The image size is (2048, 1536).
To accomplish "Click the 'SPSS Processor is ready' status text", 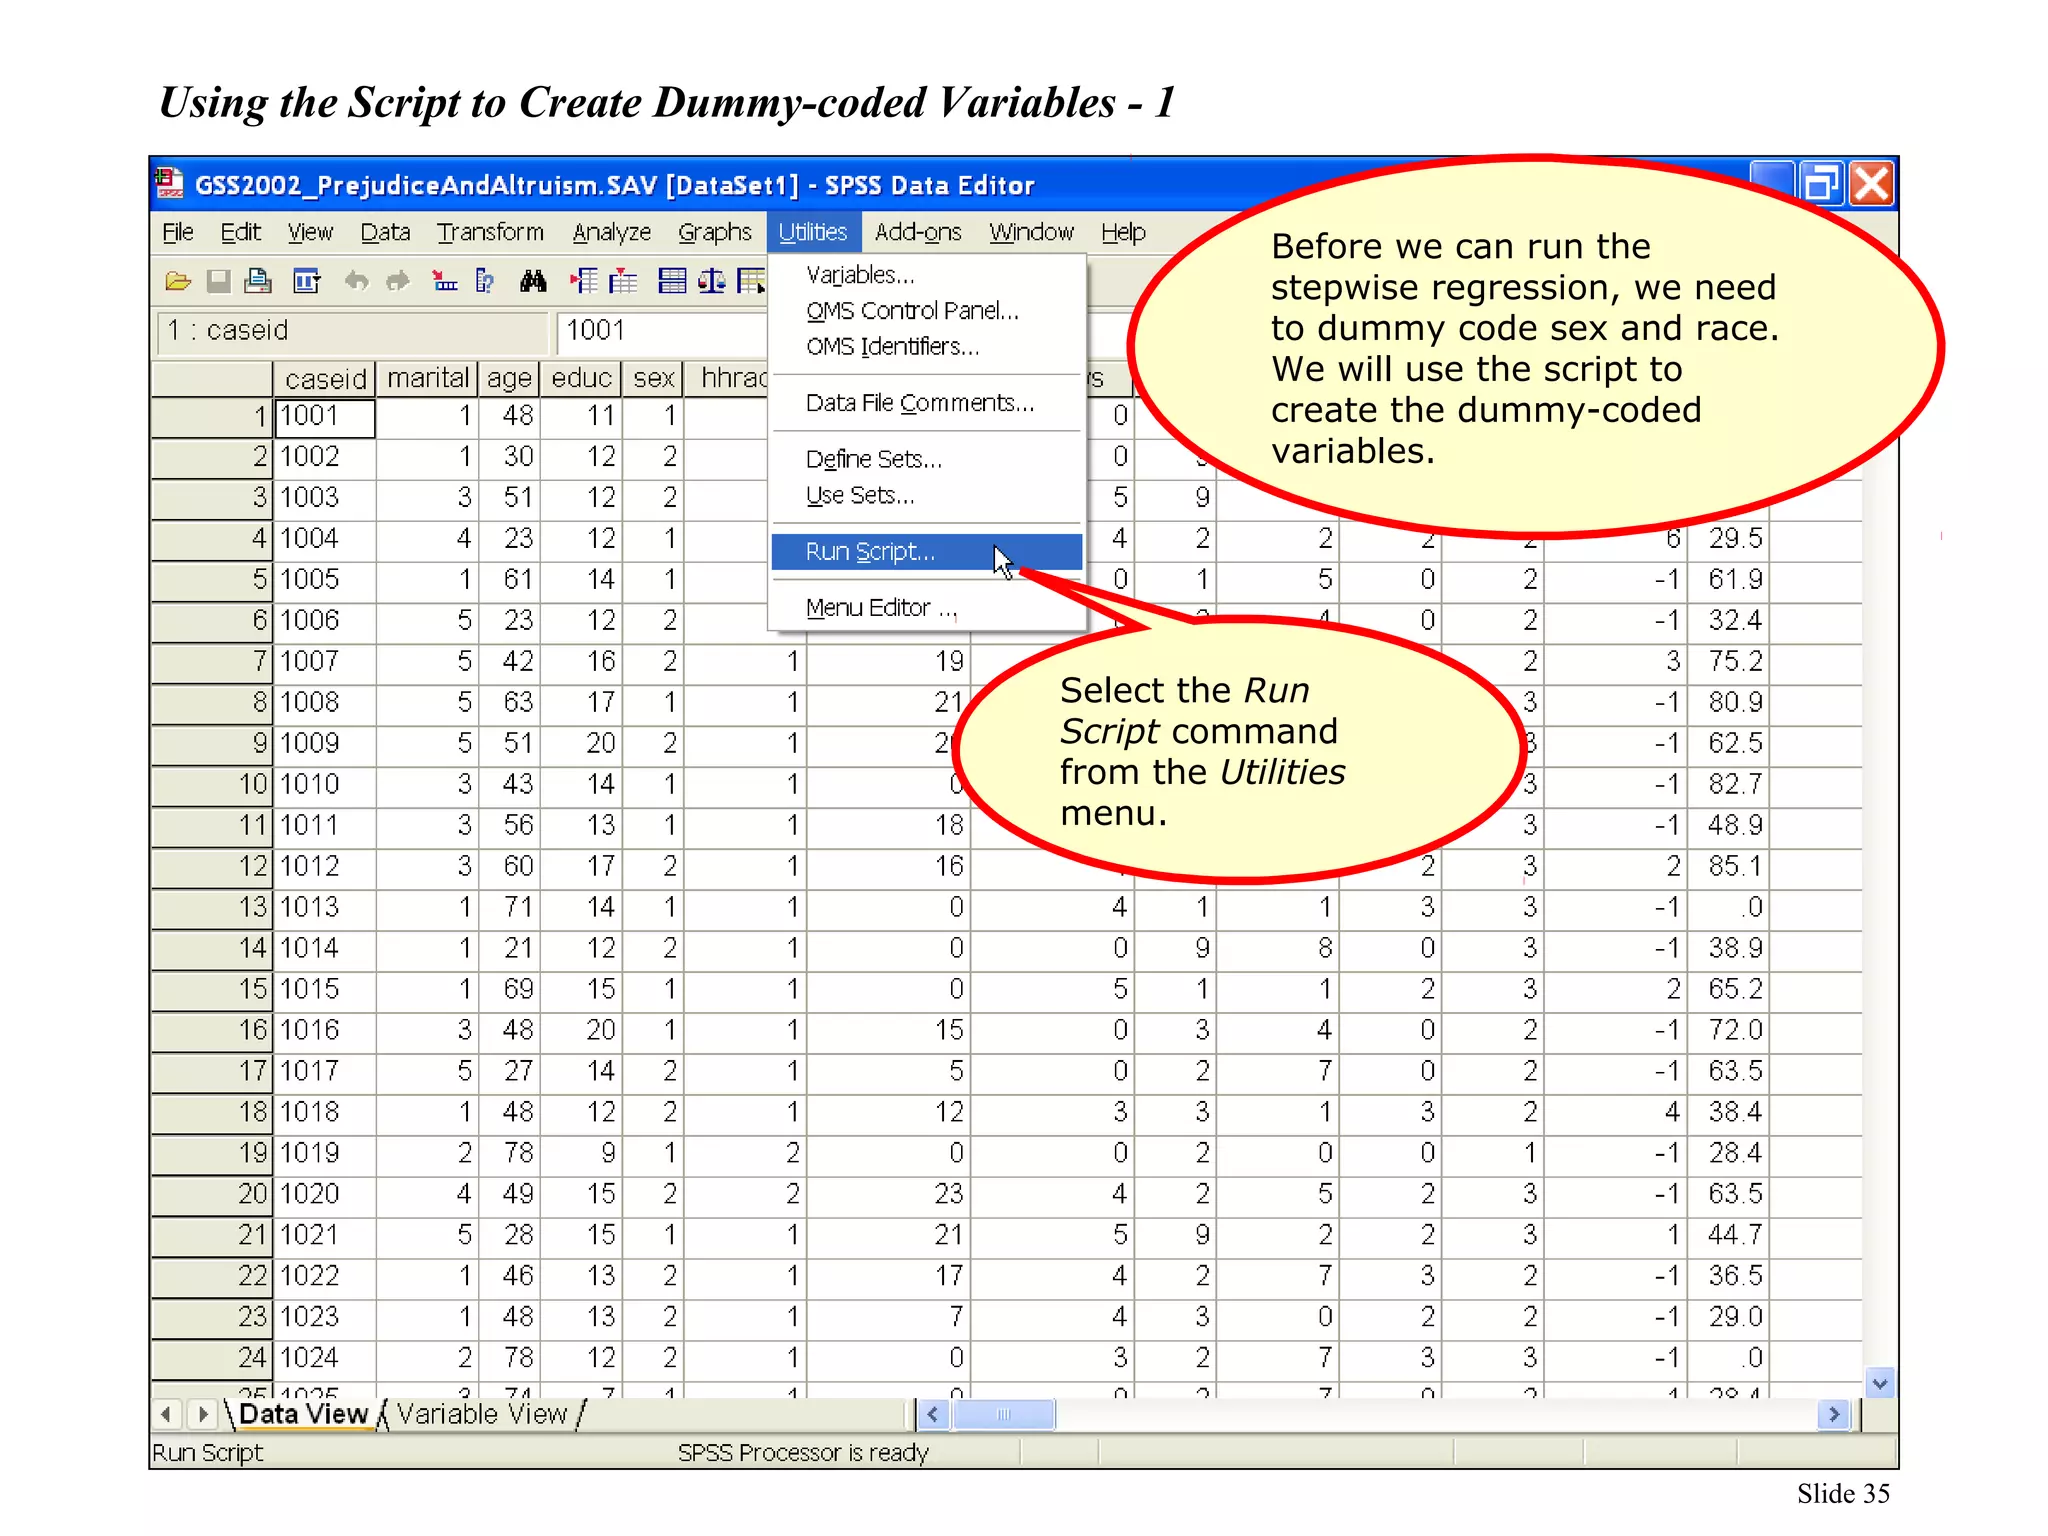I will (803, 1453).
